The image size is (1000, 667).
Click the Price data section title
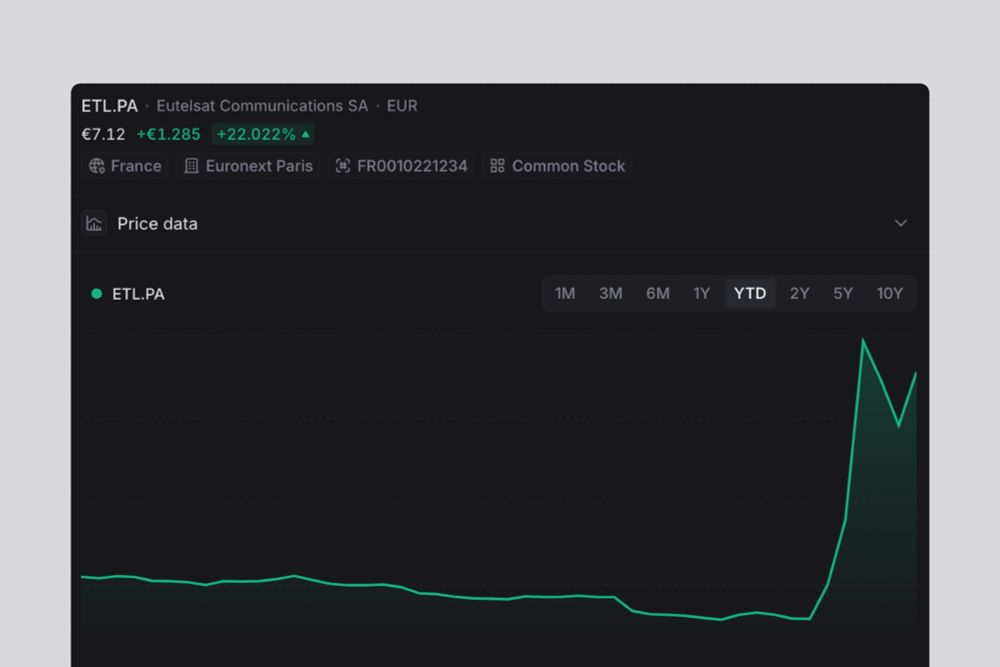(158, 224)
